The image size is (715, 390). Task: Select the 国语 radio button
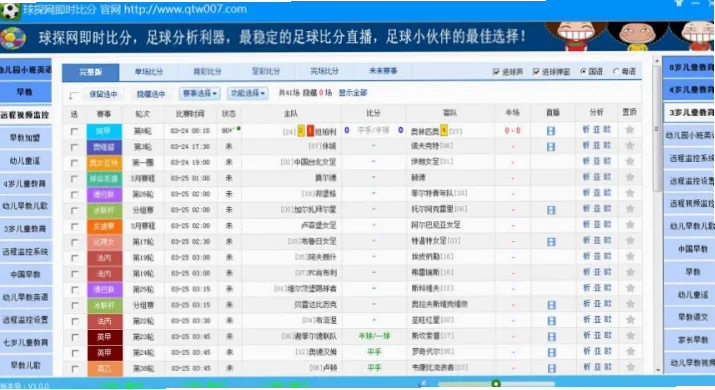point(583,72)
